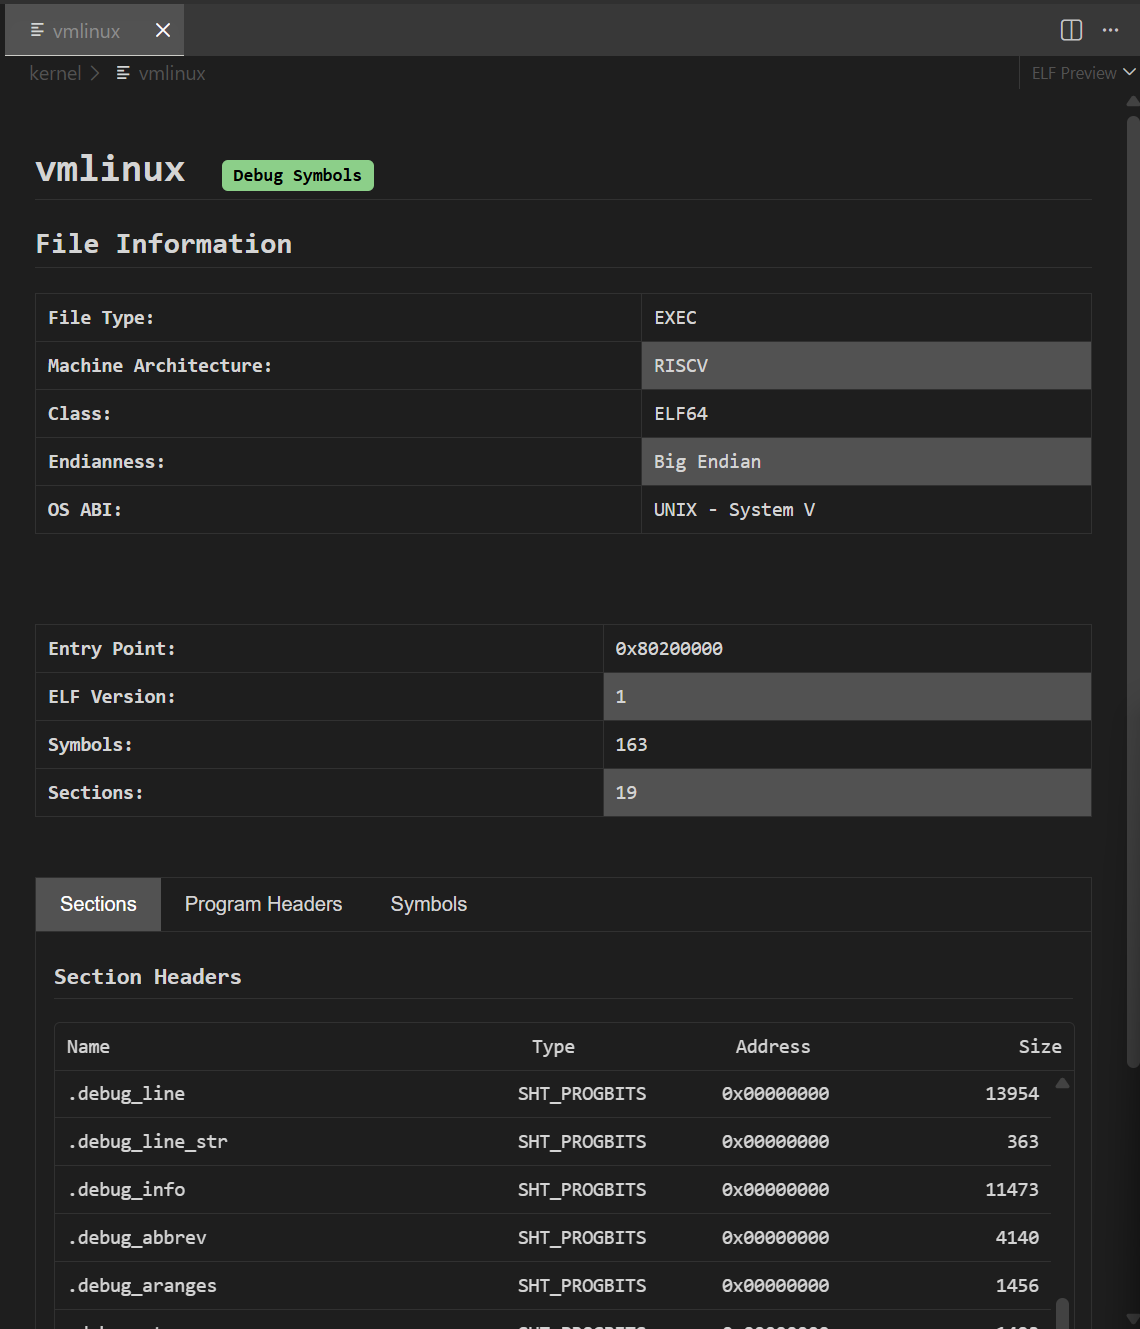Click the entry point value 0x80200000
This screenshot has height=1329, width=1140.
pos(669,649)
